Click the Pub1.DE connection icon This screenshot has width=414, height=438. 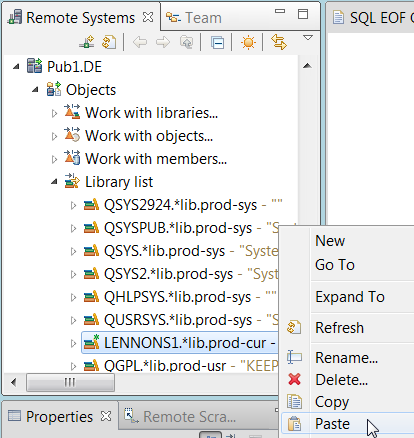point(35,66)
